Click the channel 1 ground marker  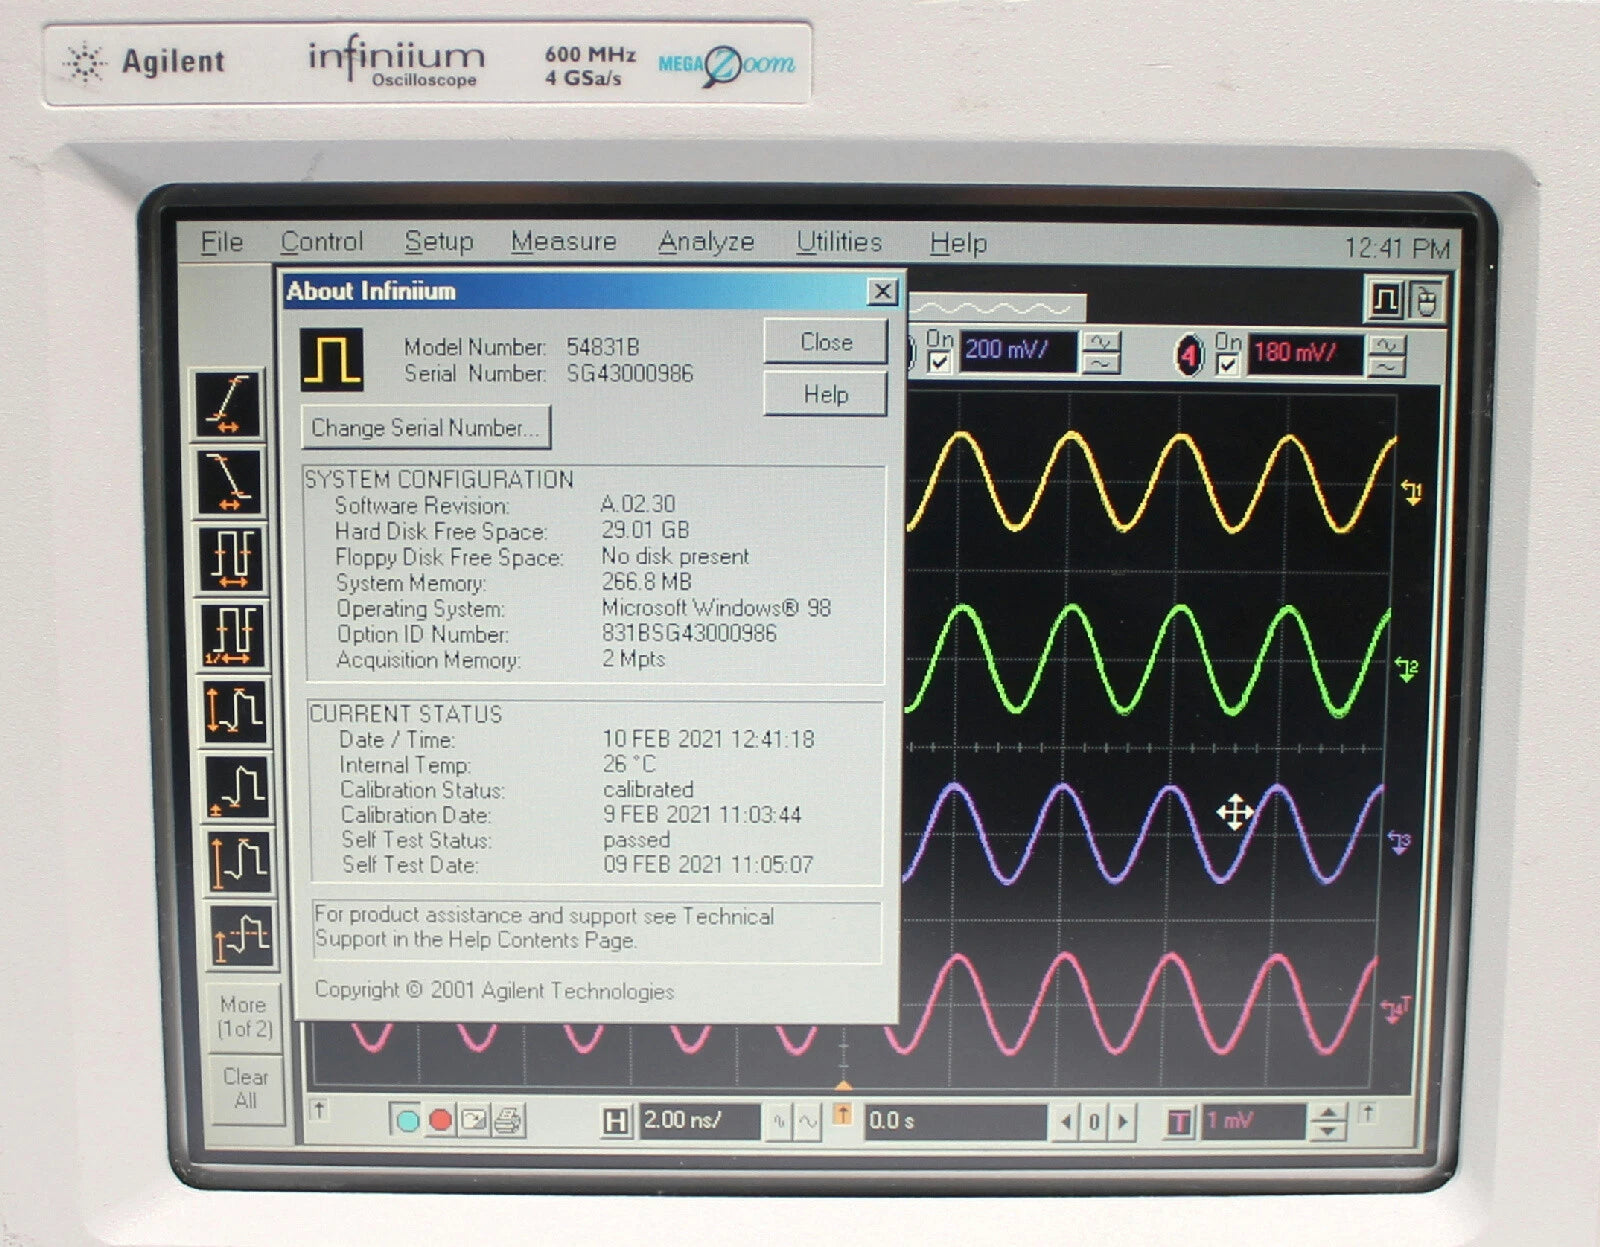tap(1412, 491)
